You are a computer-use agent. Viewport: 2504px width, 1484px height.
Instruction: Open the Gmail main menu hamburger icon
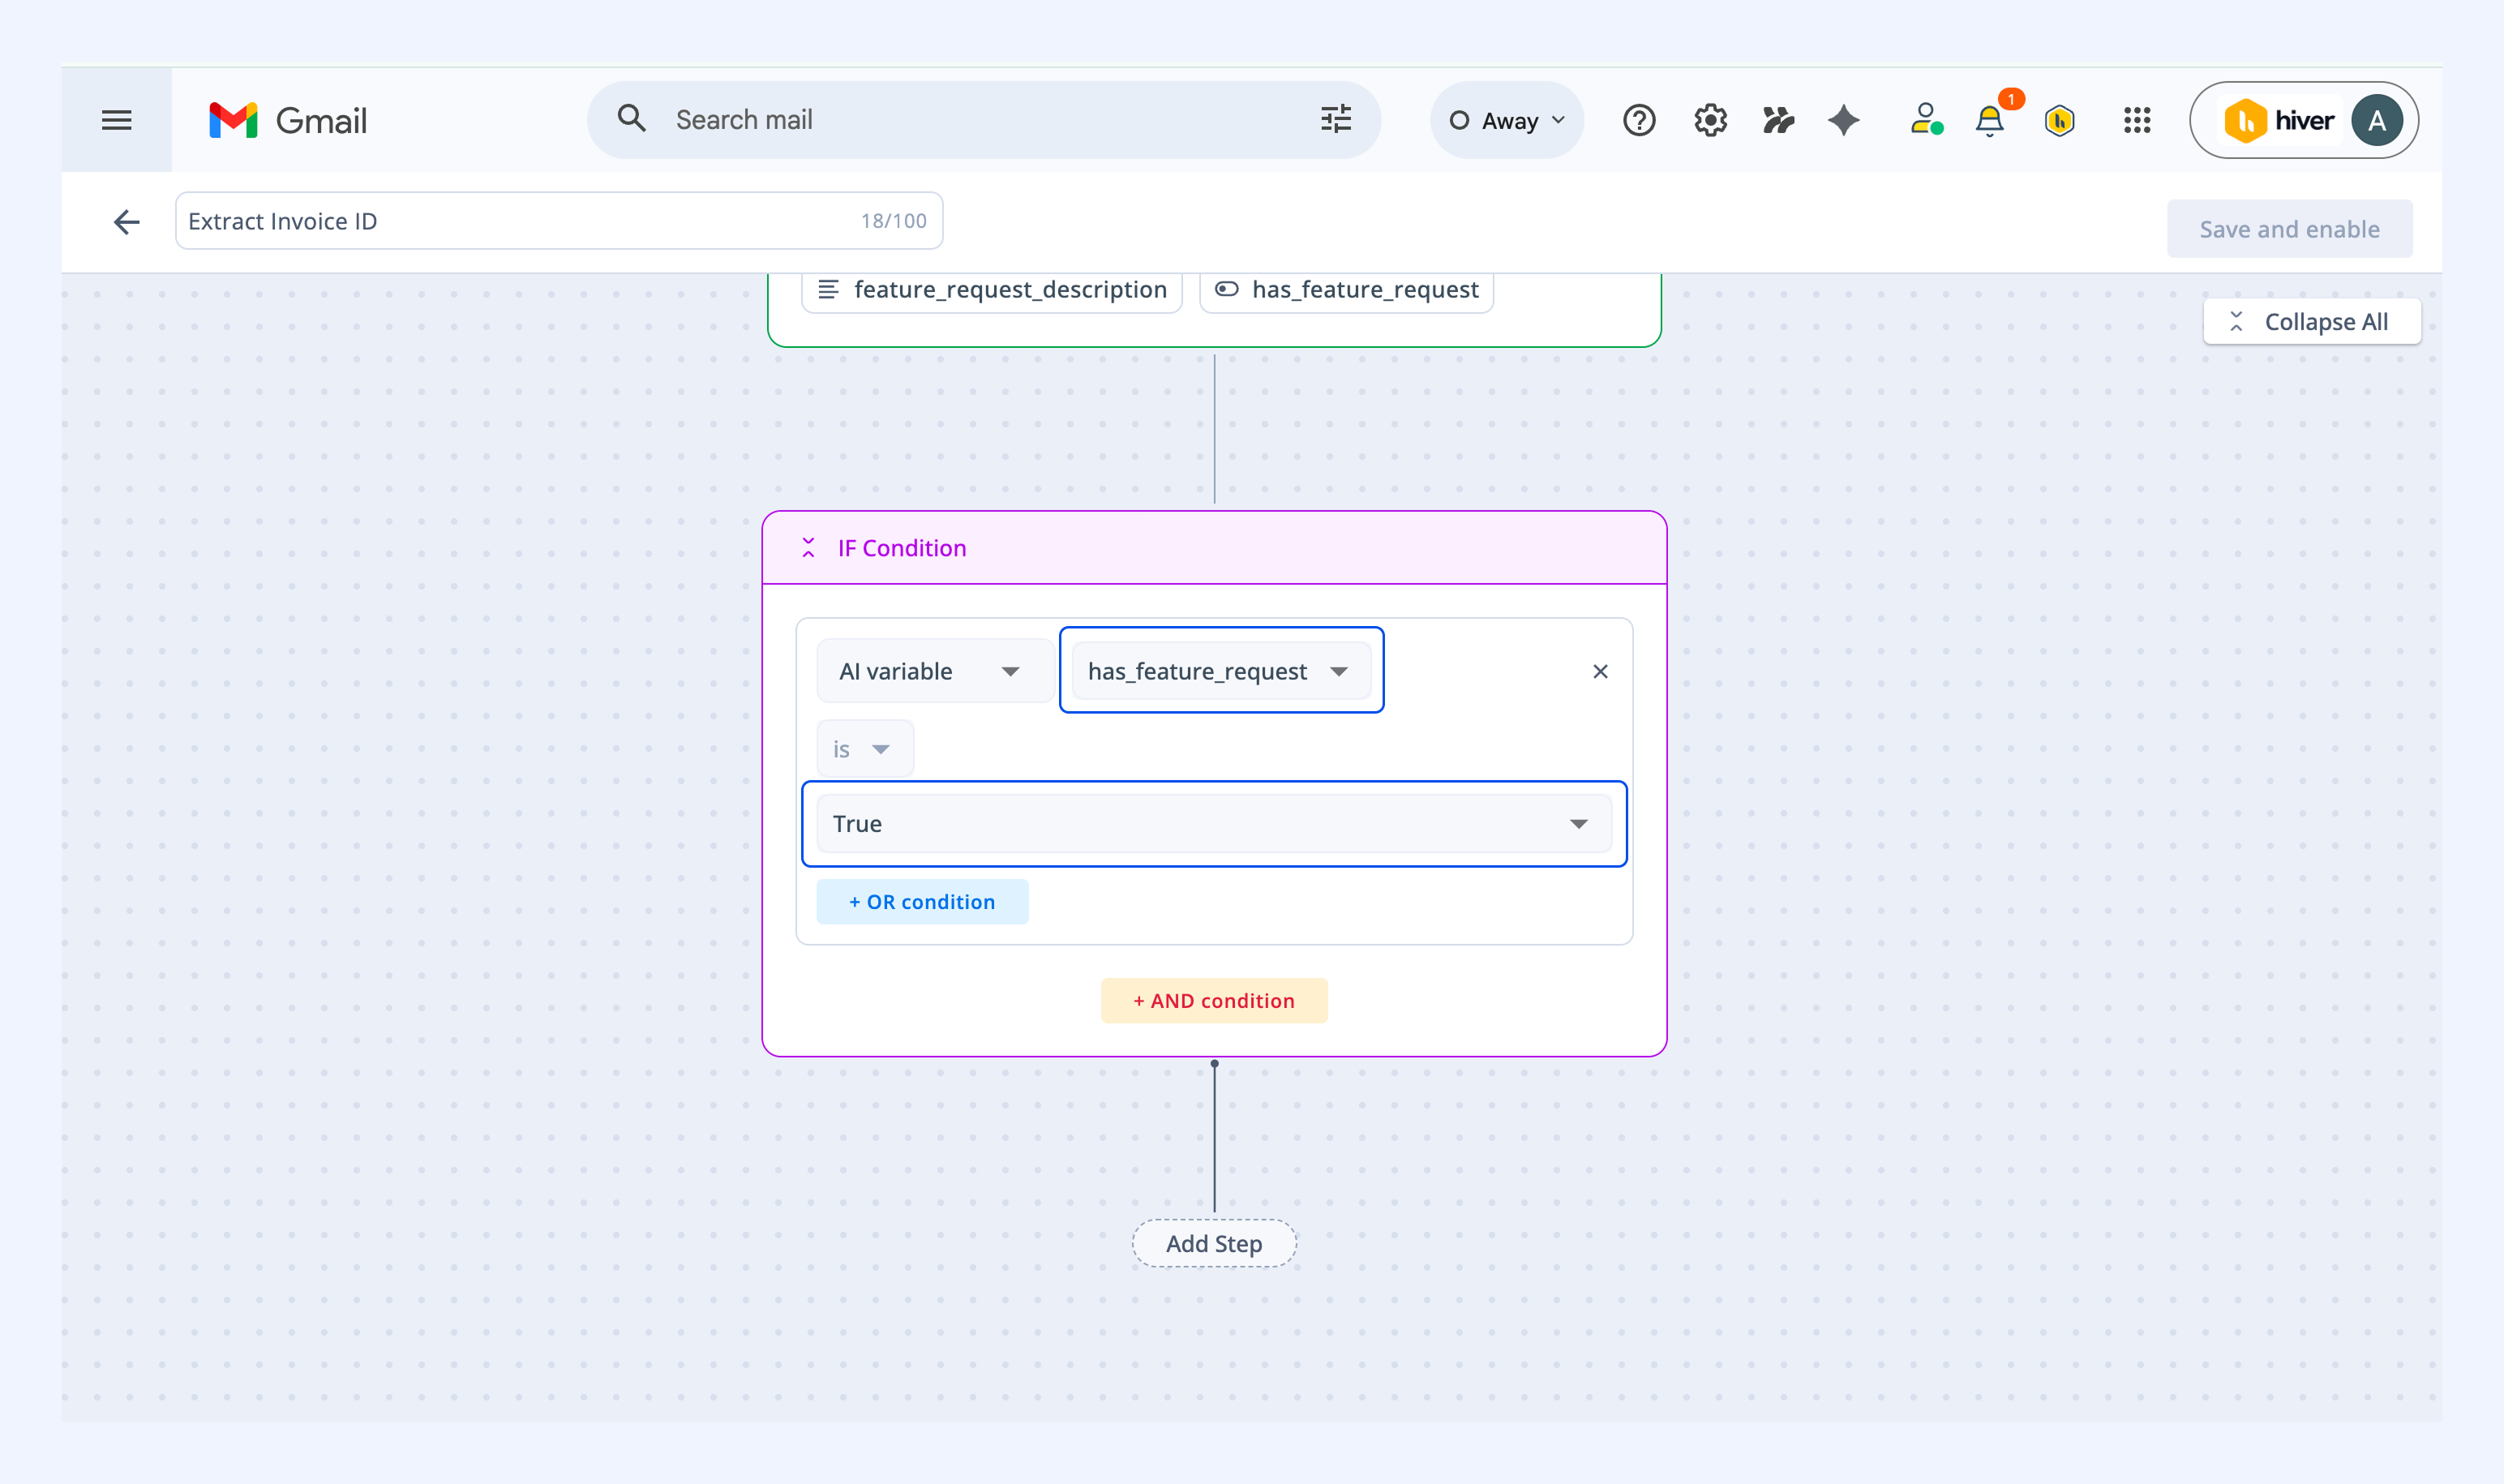pos(117,120)
